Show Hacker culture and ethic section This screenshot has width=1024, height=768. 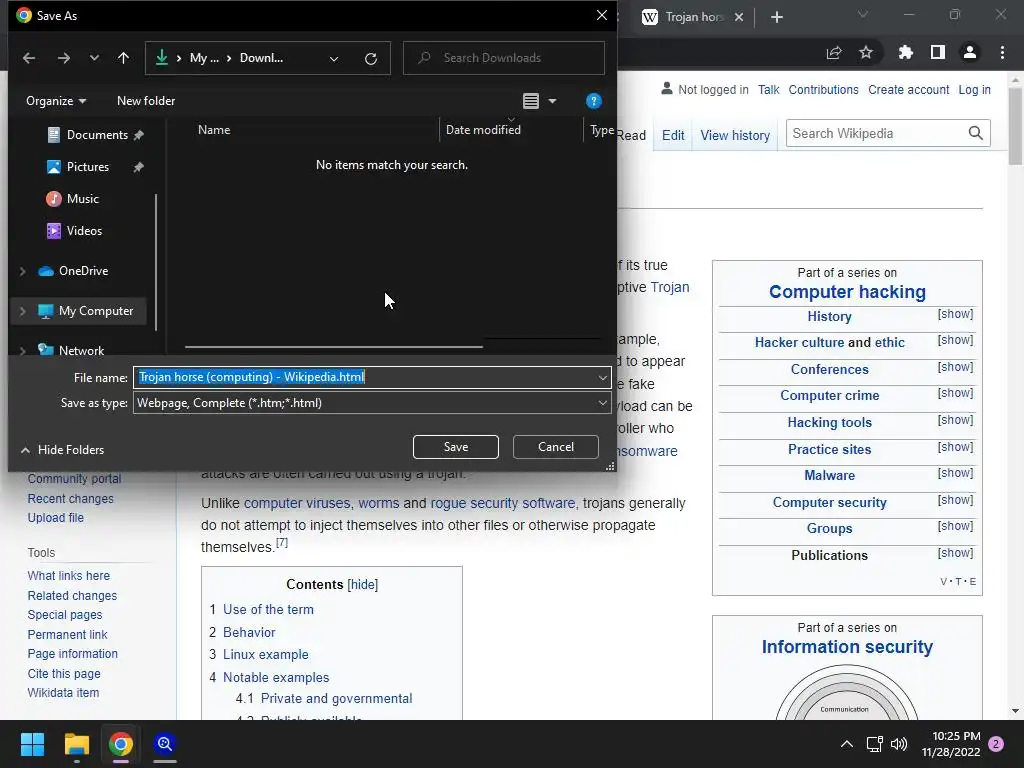tap(955, 340)
